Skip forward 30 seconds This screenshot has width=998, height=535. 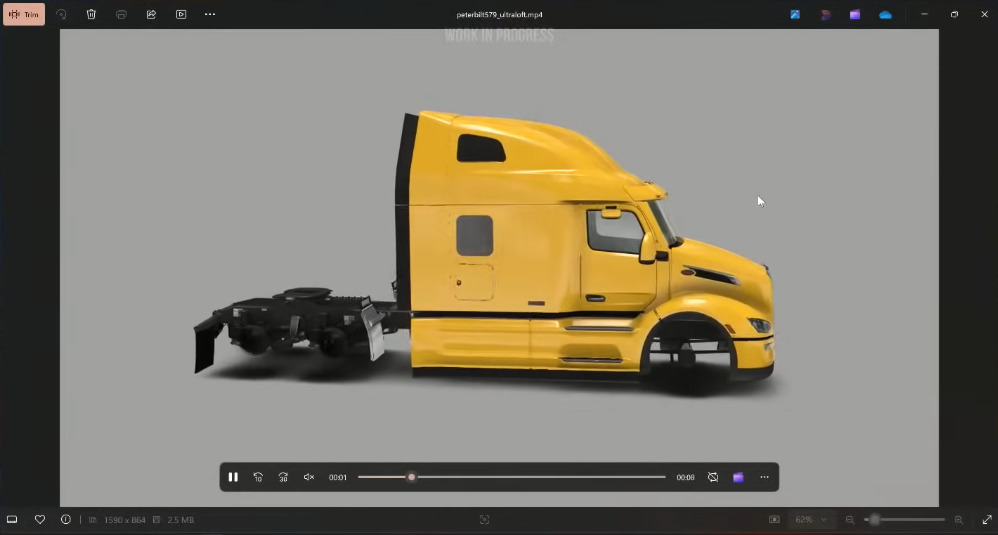click(283, 477)
